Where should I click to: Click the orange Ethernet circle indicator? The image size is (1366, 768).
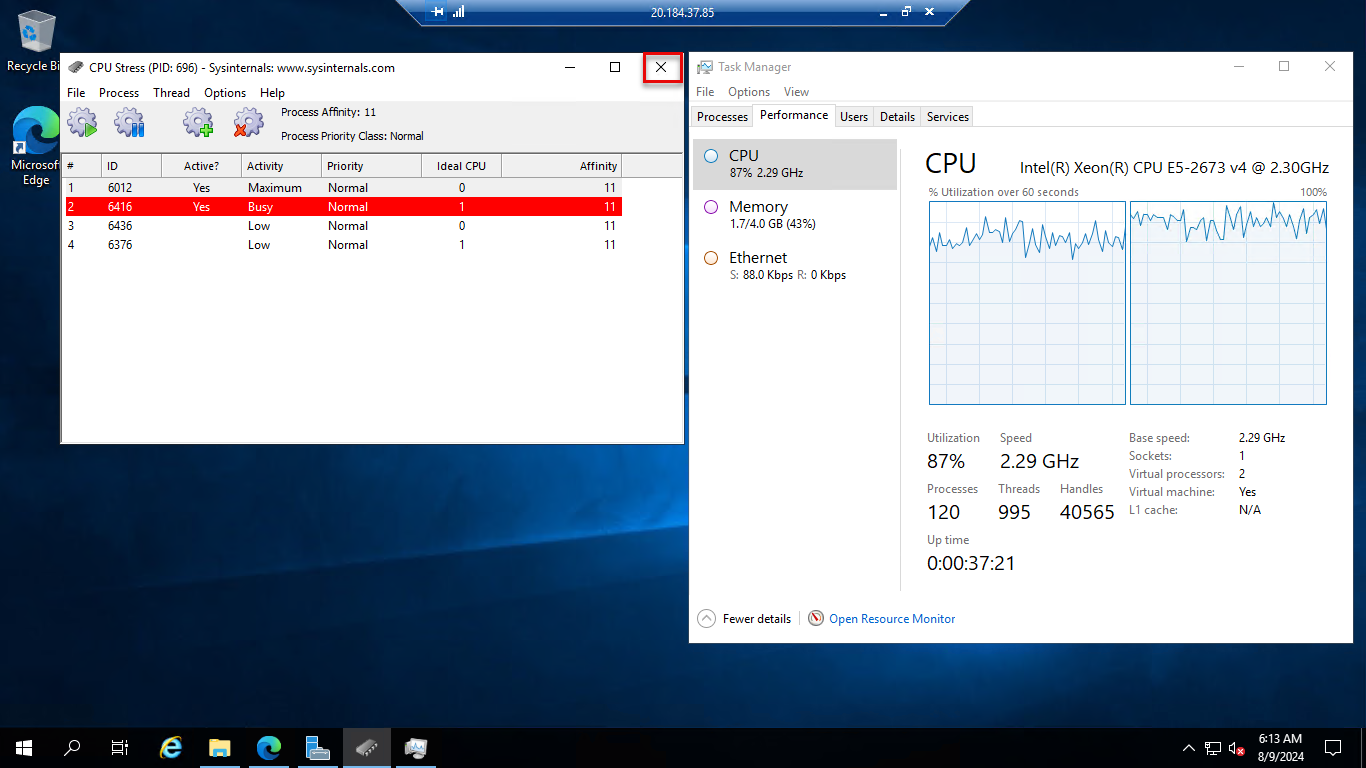click(711, 258)
